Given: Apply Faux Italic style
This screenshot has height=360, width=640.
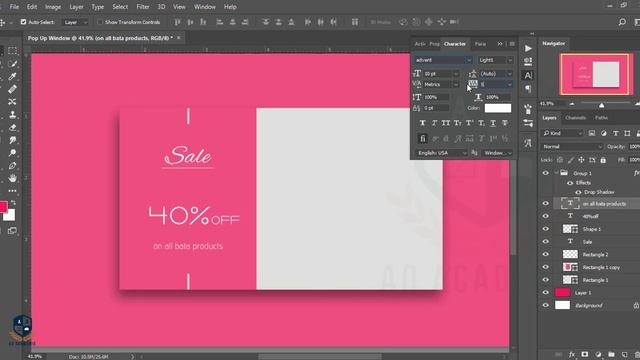Looking at the screenshot, I should tap(434, 123).
